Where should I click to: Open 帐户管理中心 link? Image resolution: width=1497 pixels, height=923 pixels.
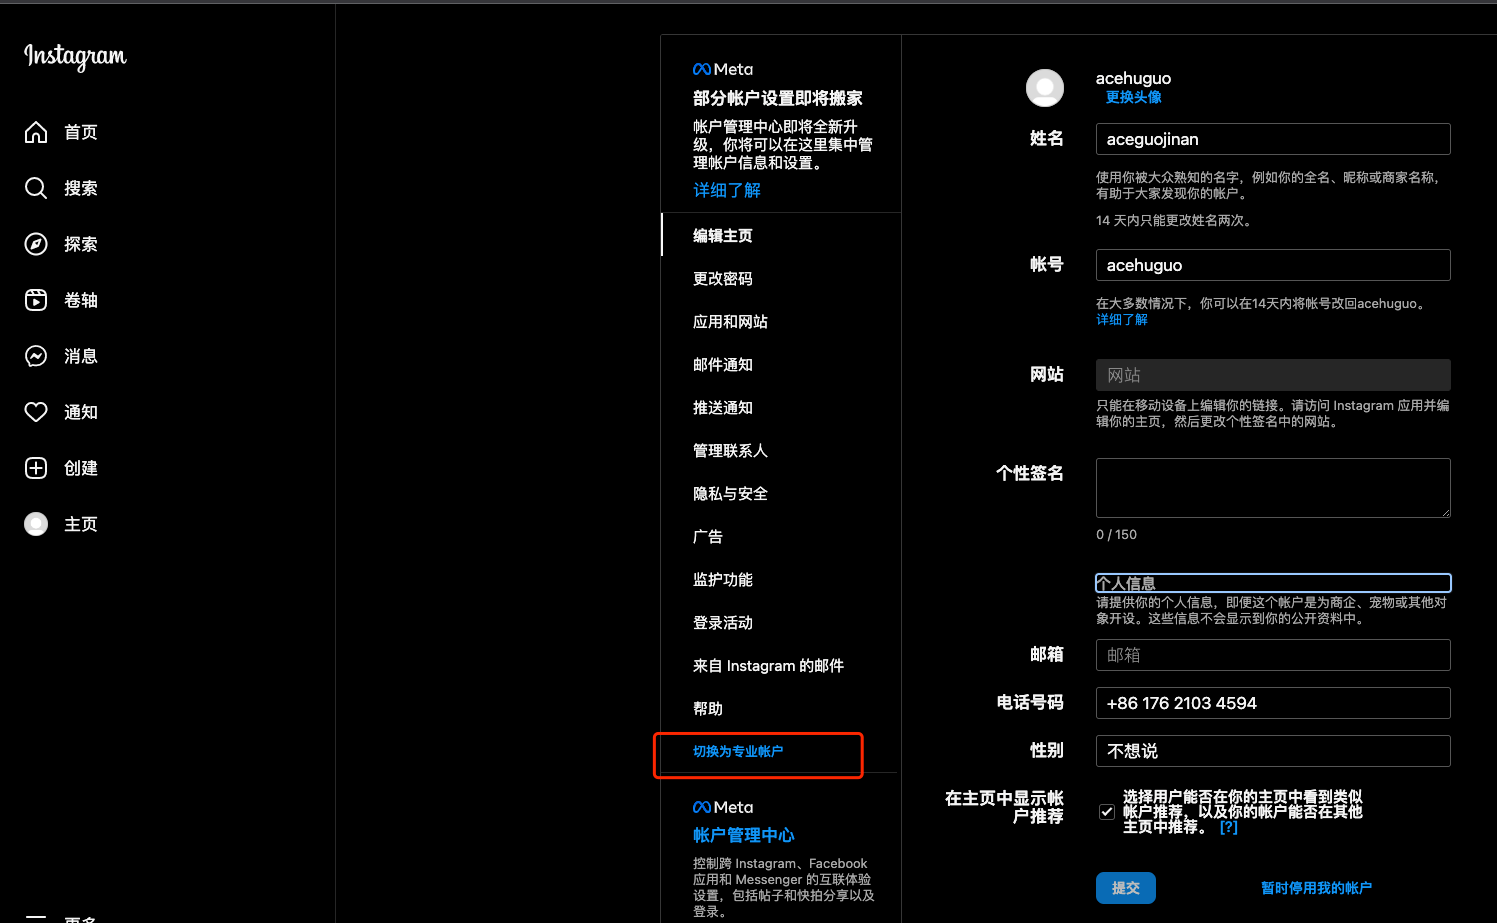[x=743, y=835]
